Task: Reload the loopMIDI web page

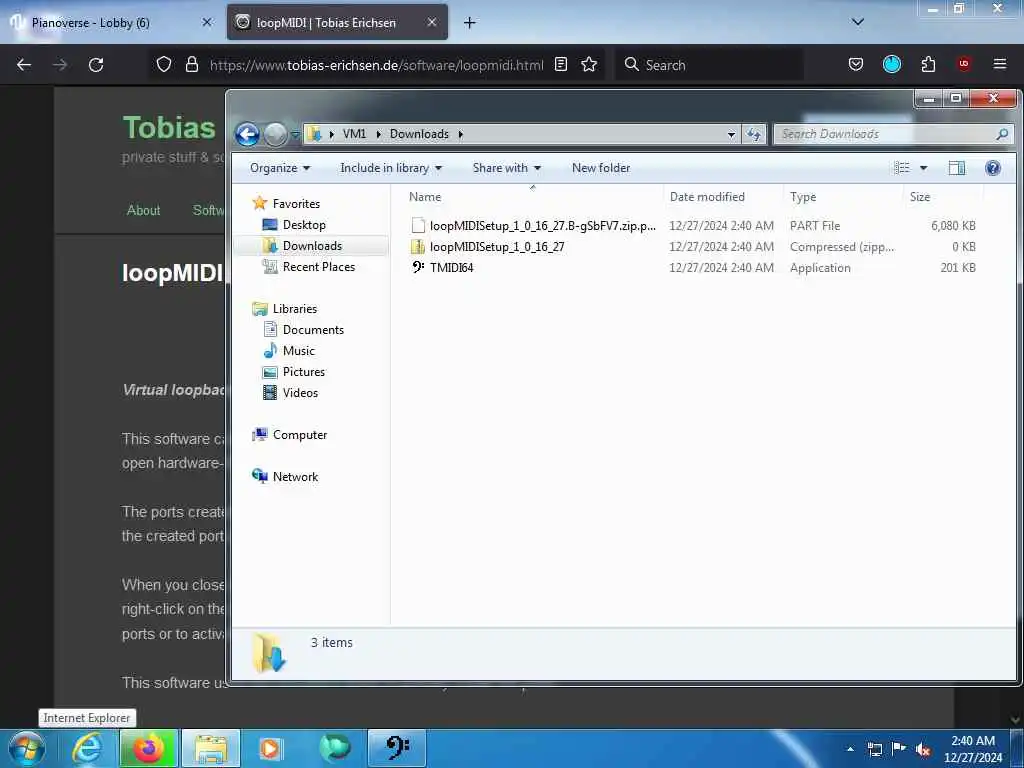Action: [x=96, y=65]
